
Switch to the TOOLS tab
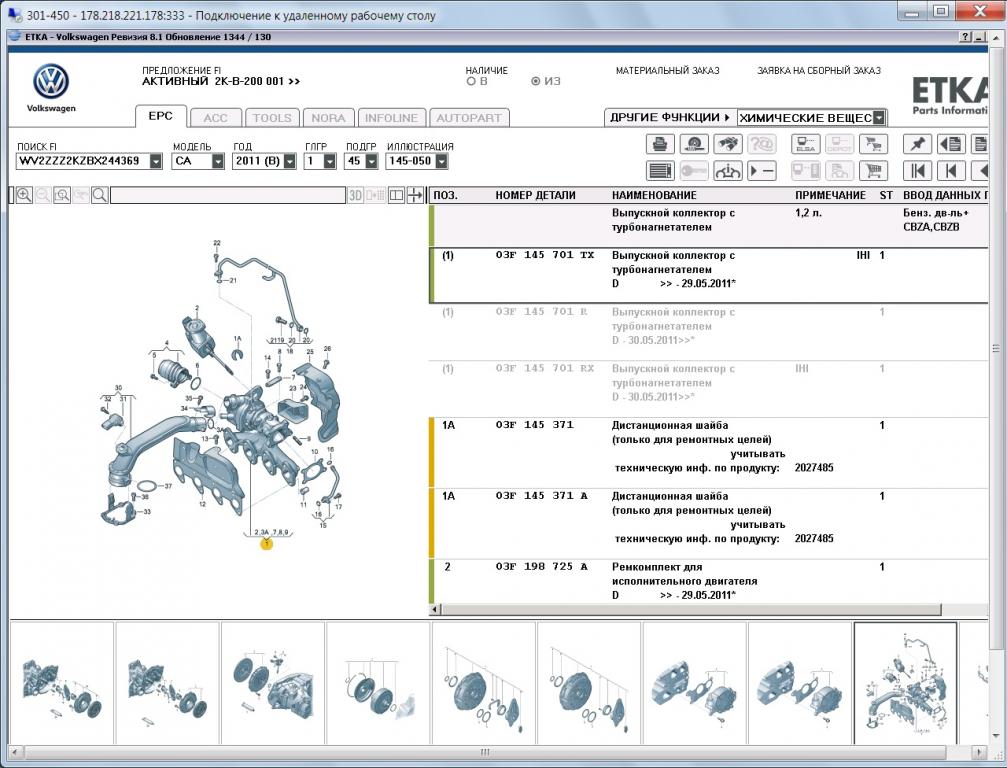click(x=272, y=118)
